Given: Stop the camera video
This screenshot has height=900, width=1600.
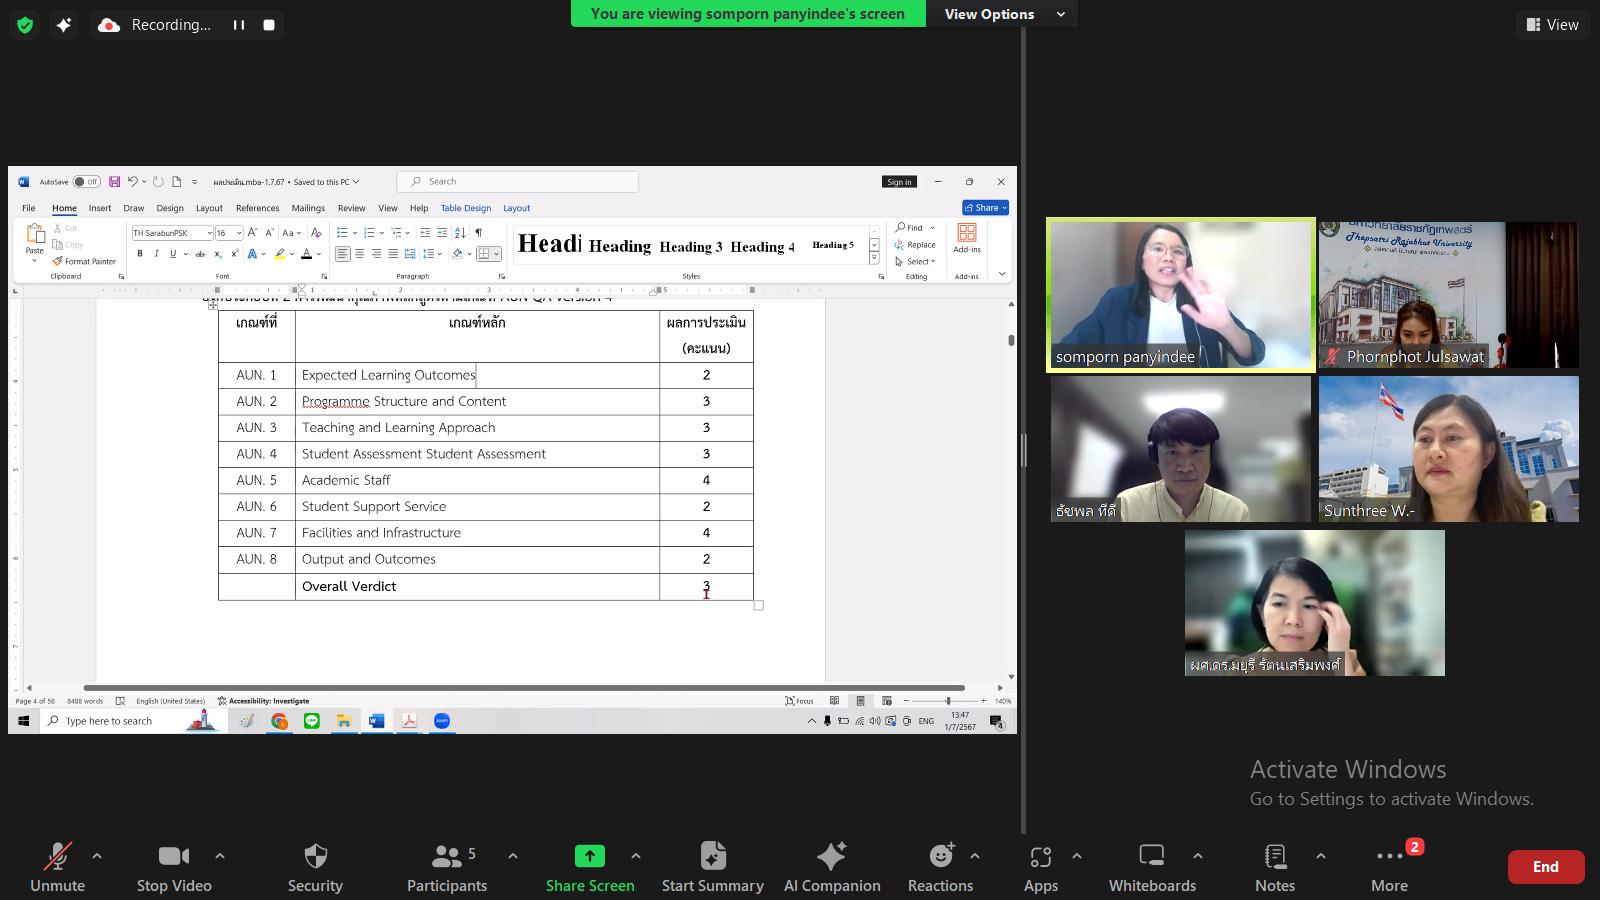Looking at the screenshot, I should (x=174, y=857).
